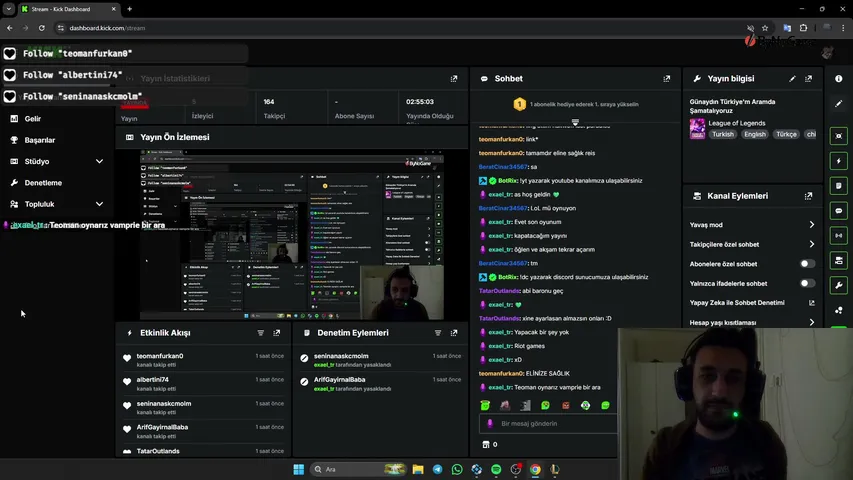Open Telegram from the taskbar
The width and height of the screenshot is (853, 480).
pyautogui.click(x=437, y=469)
